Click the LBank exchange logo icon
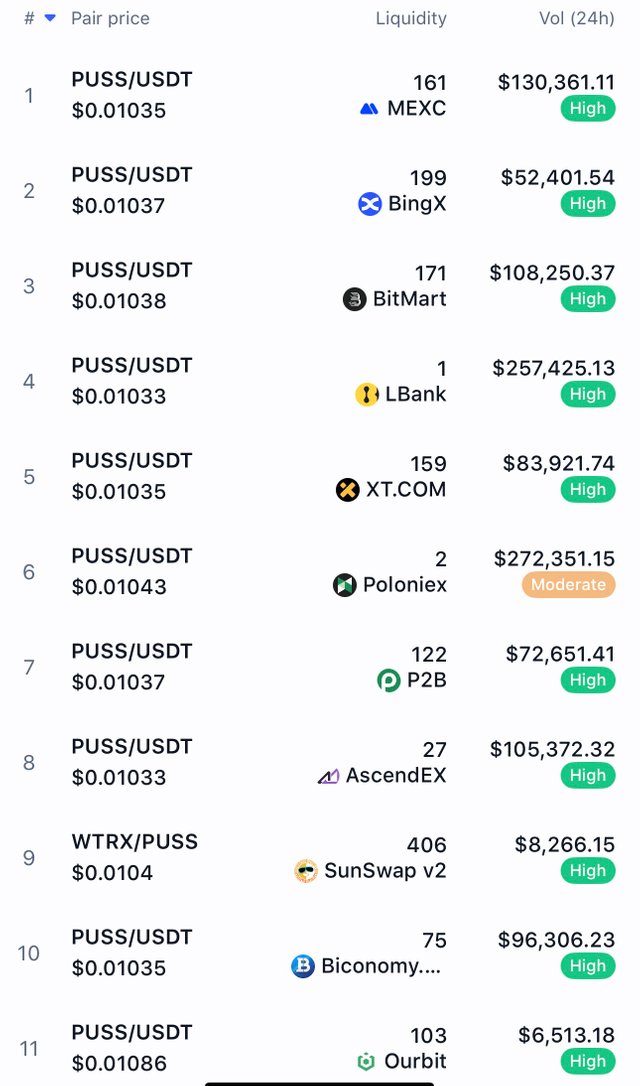The height and width of the screenshot is (1086, 640). pos(367,394)
